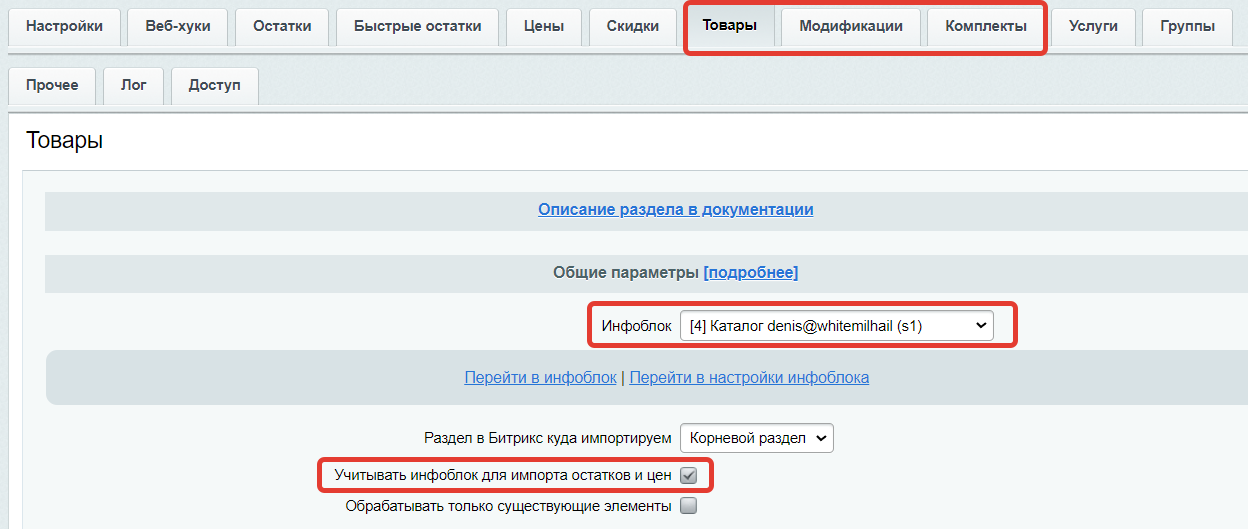This screenshot has width=1248, height=529.
Task: Follow the 'Перейти в инфоблок' link
Action: [540, 377]
